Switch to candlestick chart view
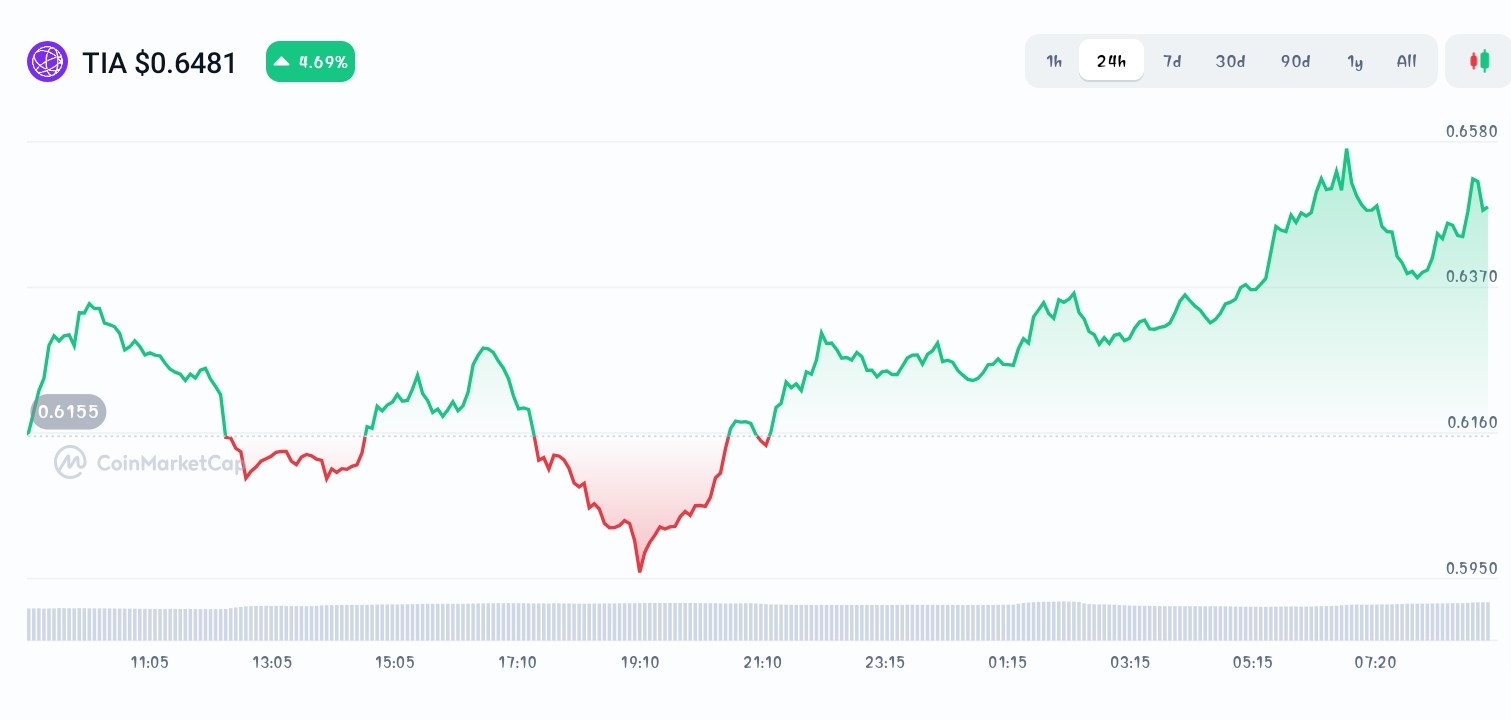1511x720 pixels. point(1478,61)
